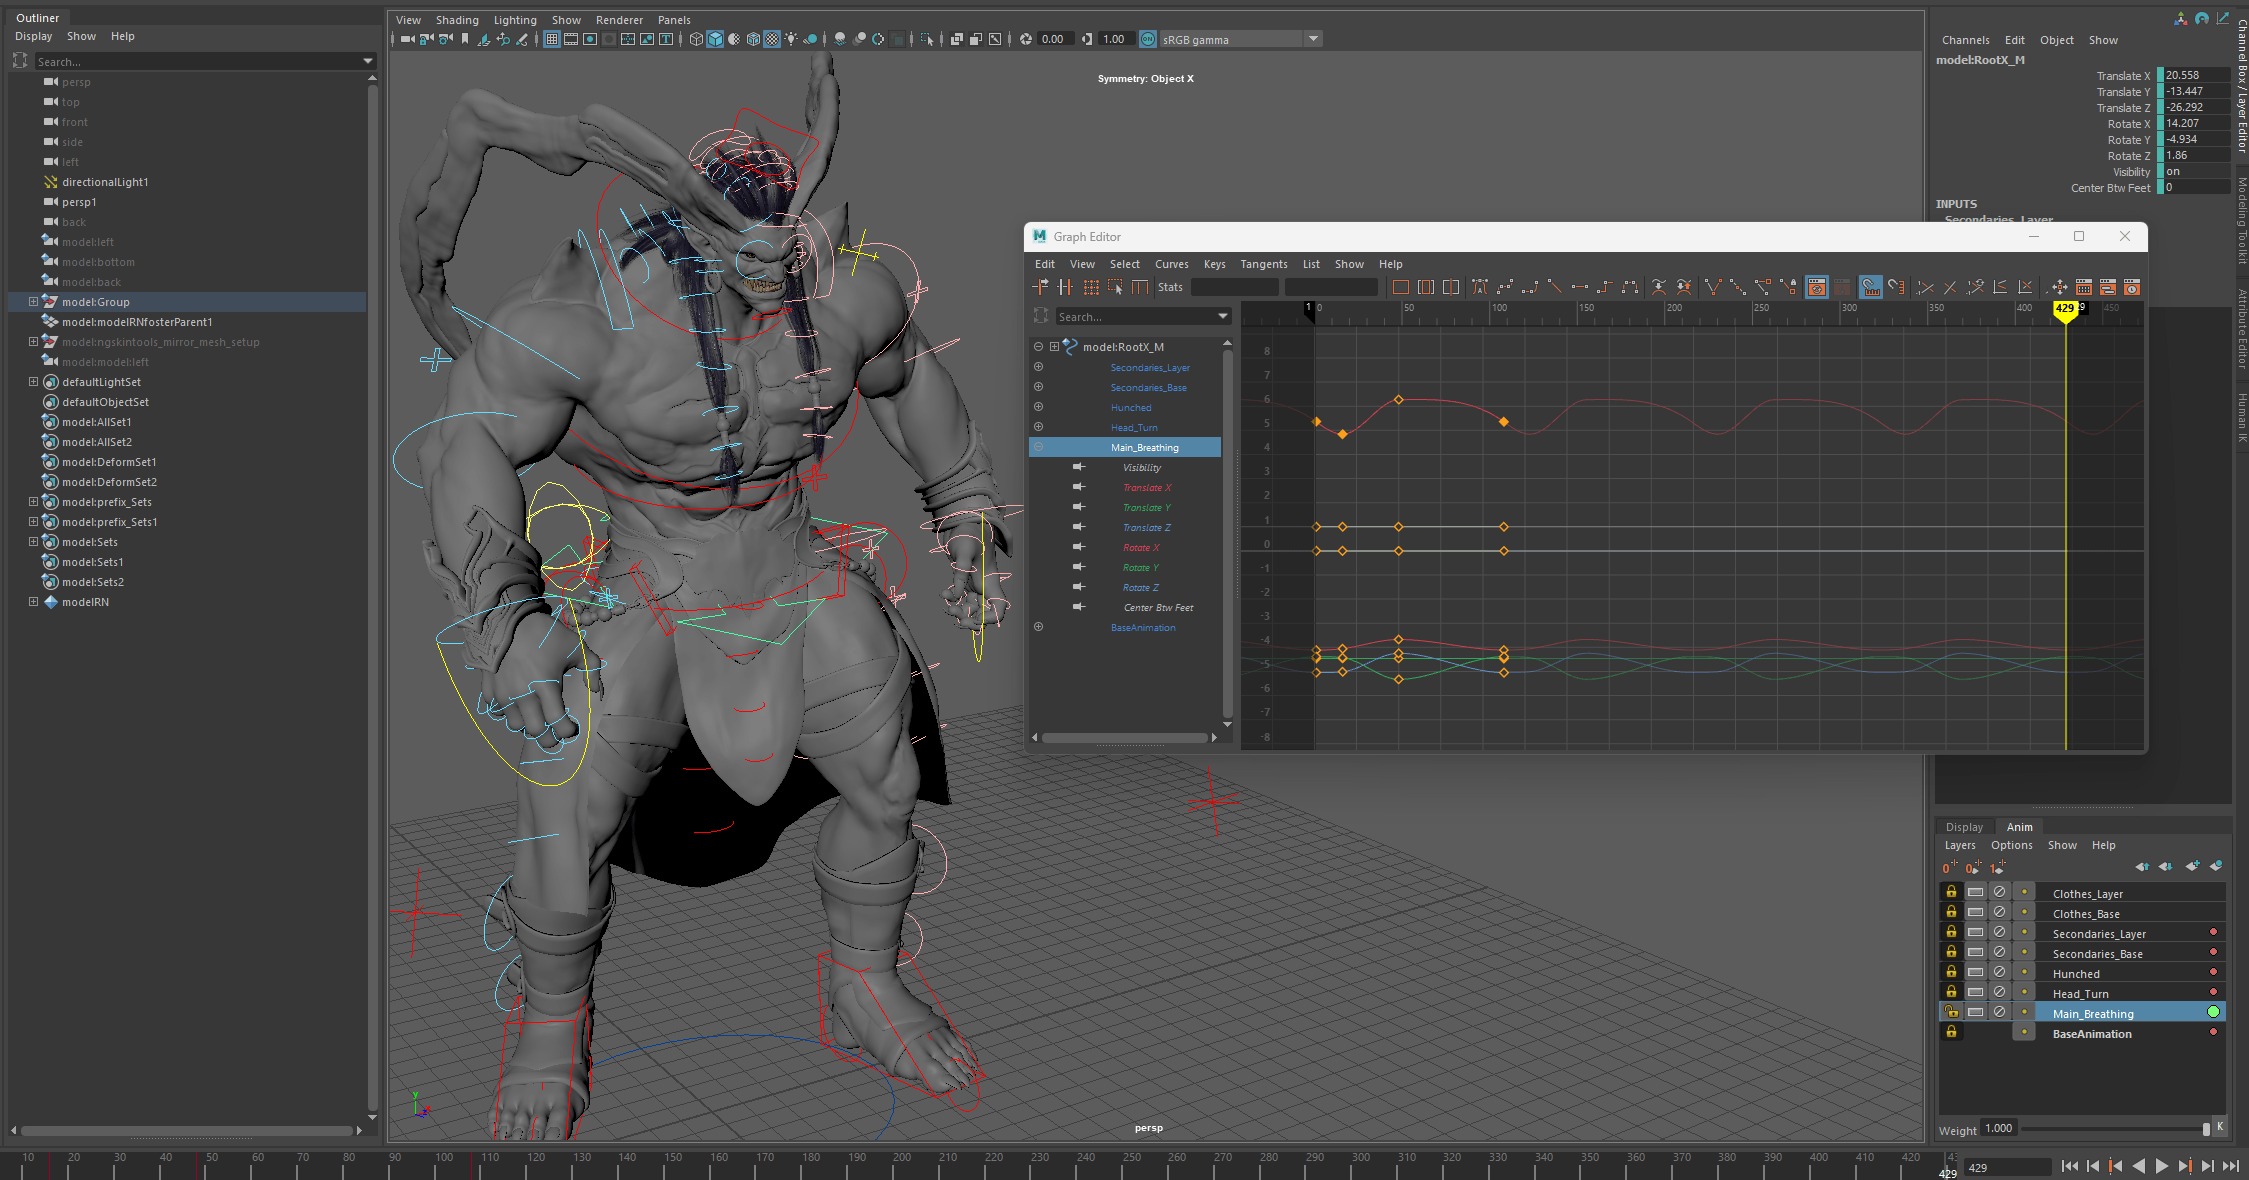Click the Lattice Deform Keys tool icon
Screen dimensions: 2249x1180
(1091, 288)
